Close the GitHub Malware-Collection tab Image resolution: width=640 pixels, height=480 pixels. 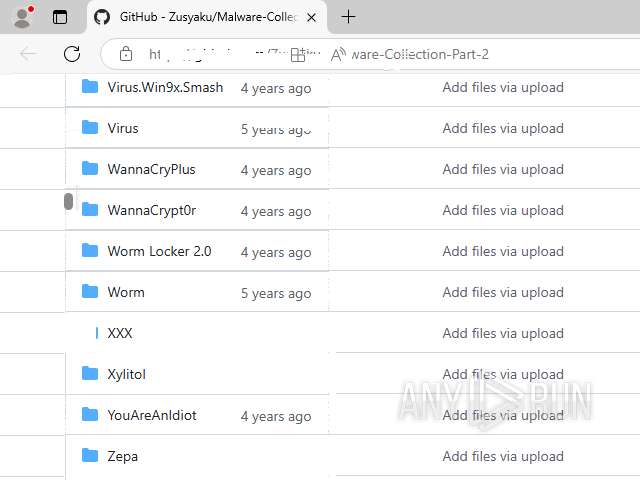(311, 18)
